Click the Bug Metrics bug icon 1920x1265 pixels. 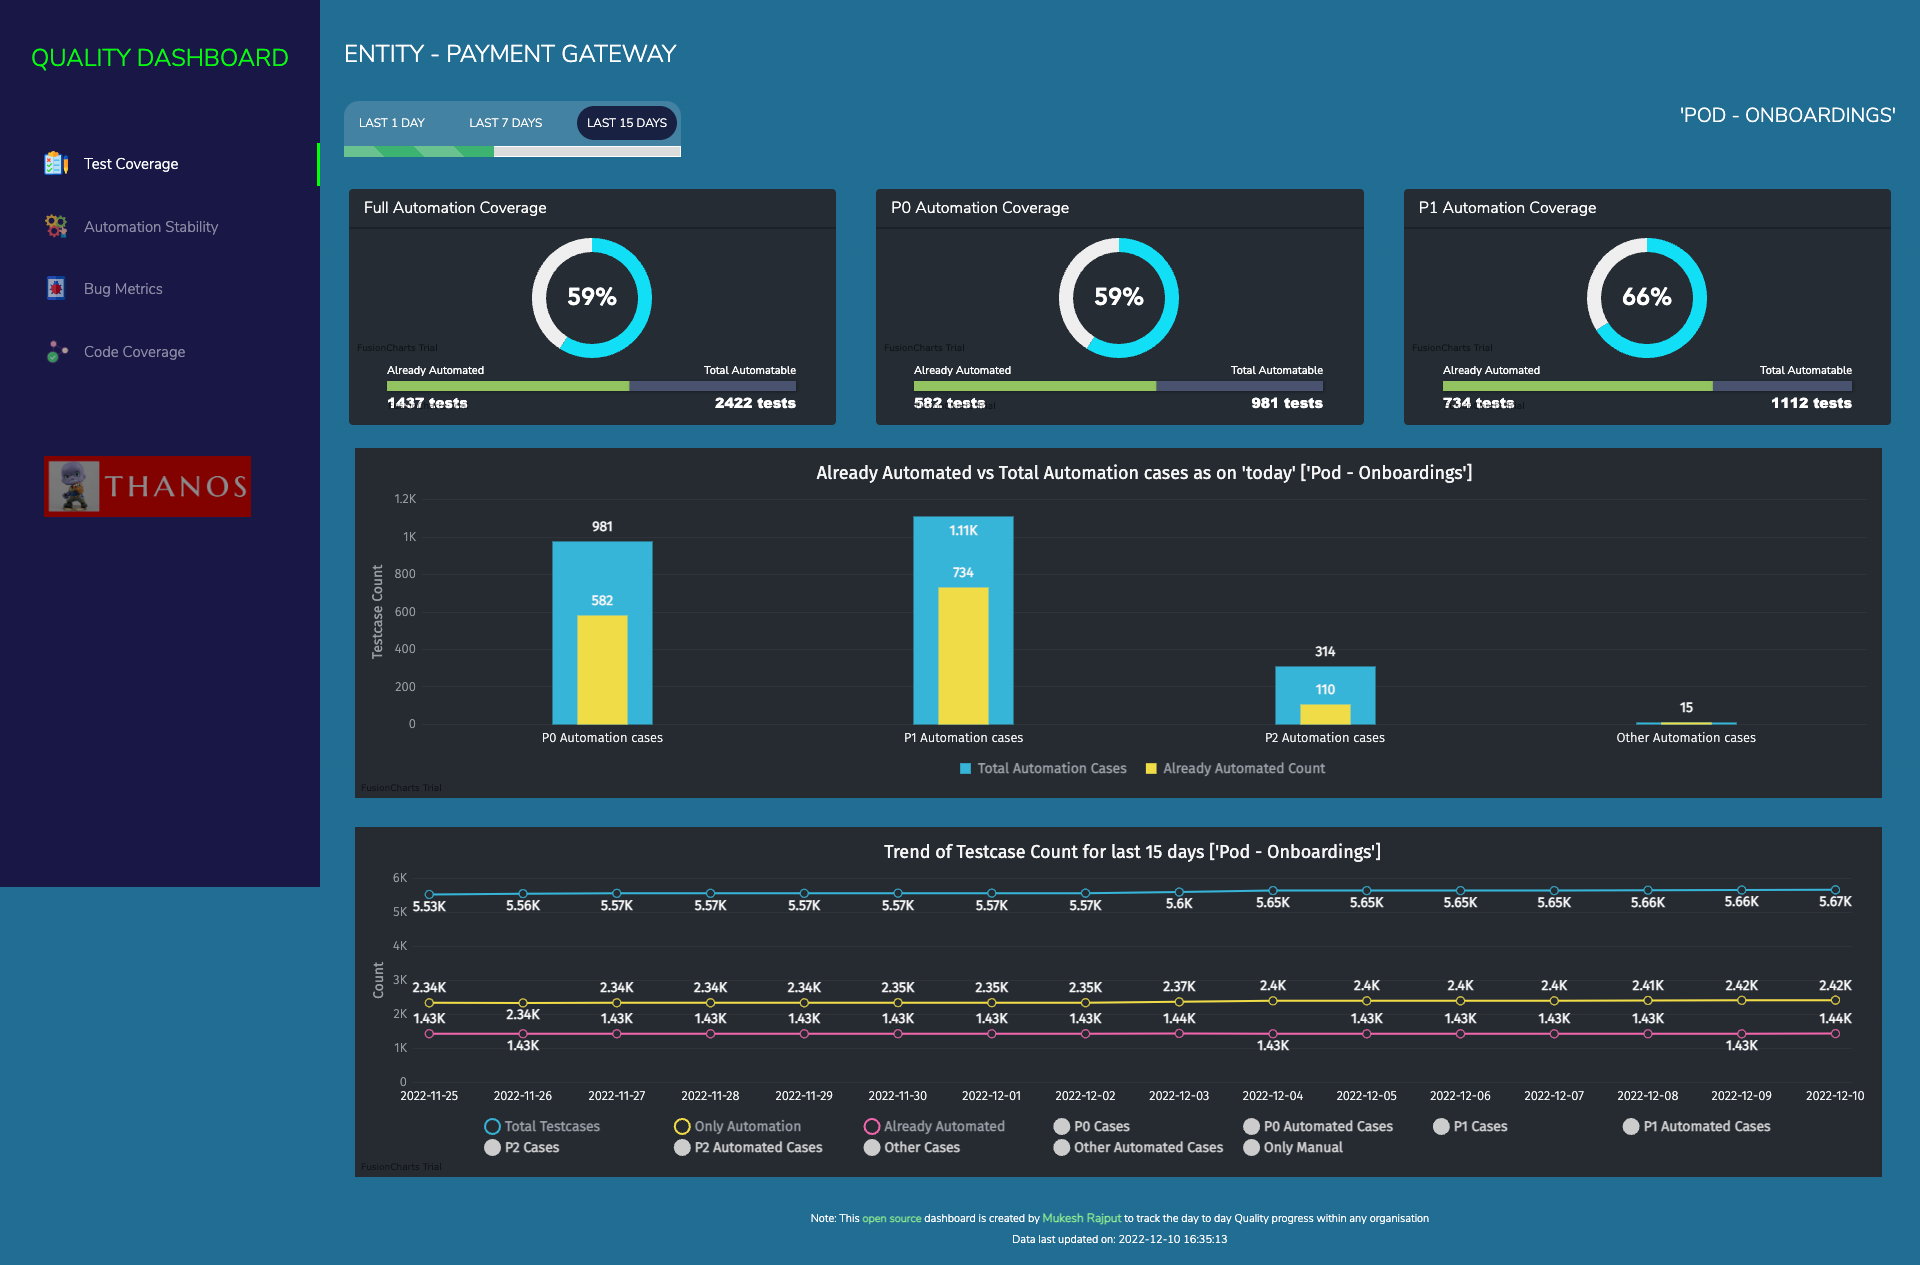click(x=56, y=288)
